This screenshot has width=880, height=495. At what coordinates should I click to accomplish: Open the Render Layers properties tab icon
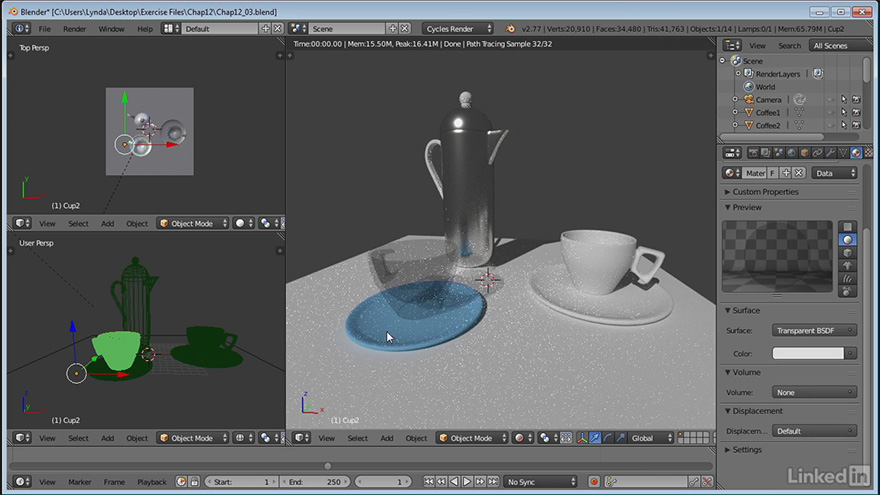point(766,153)
